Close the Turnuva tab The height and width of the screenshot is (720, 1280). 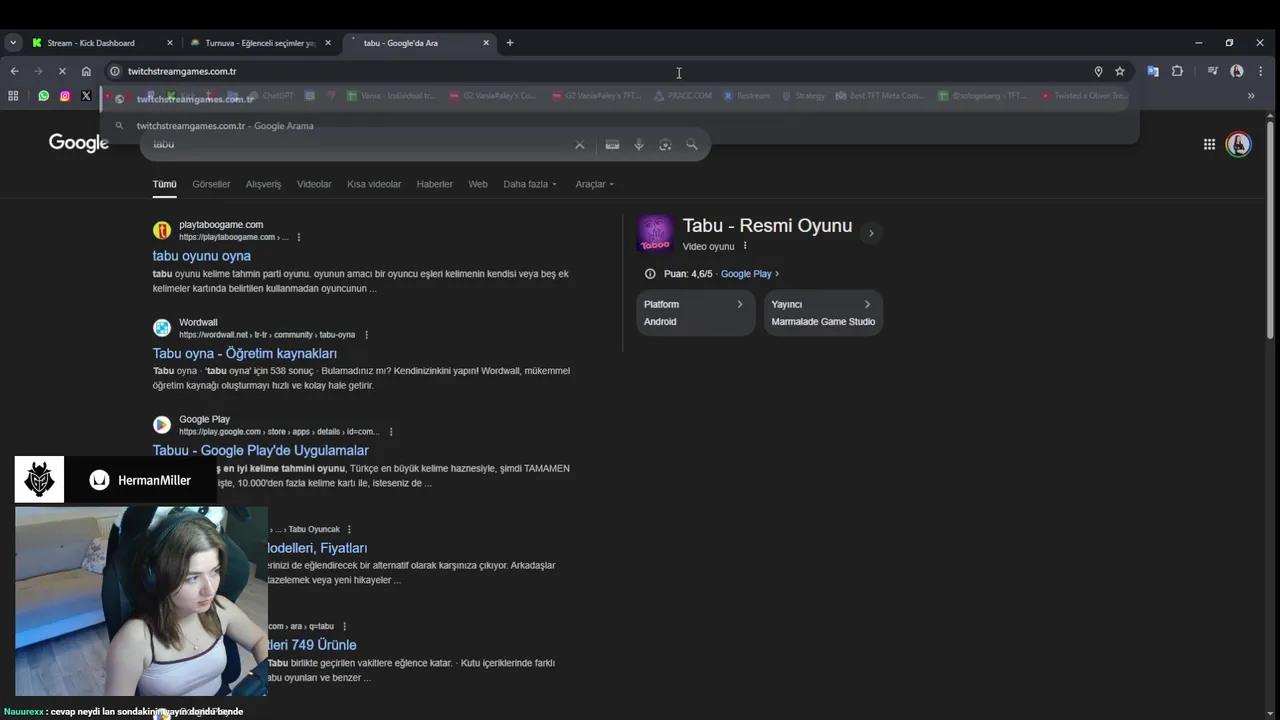[x=328, y=43]
